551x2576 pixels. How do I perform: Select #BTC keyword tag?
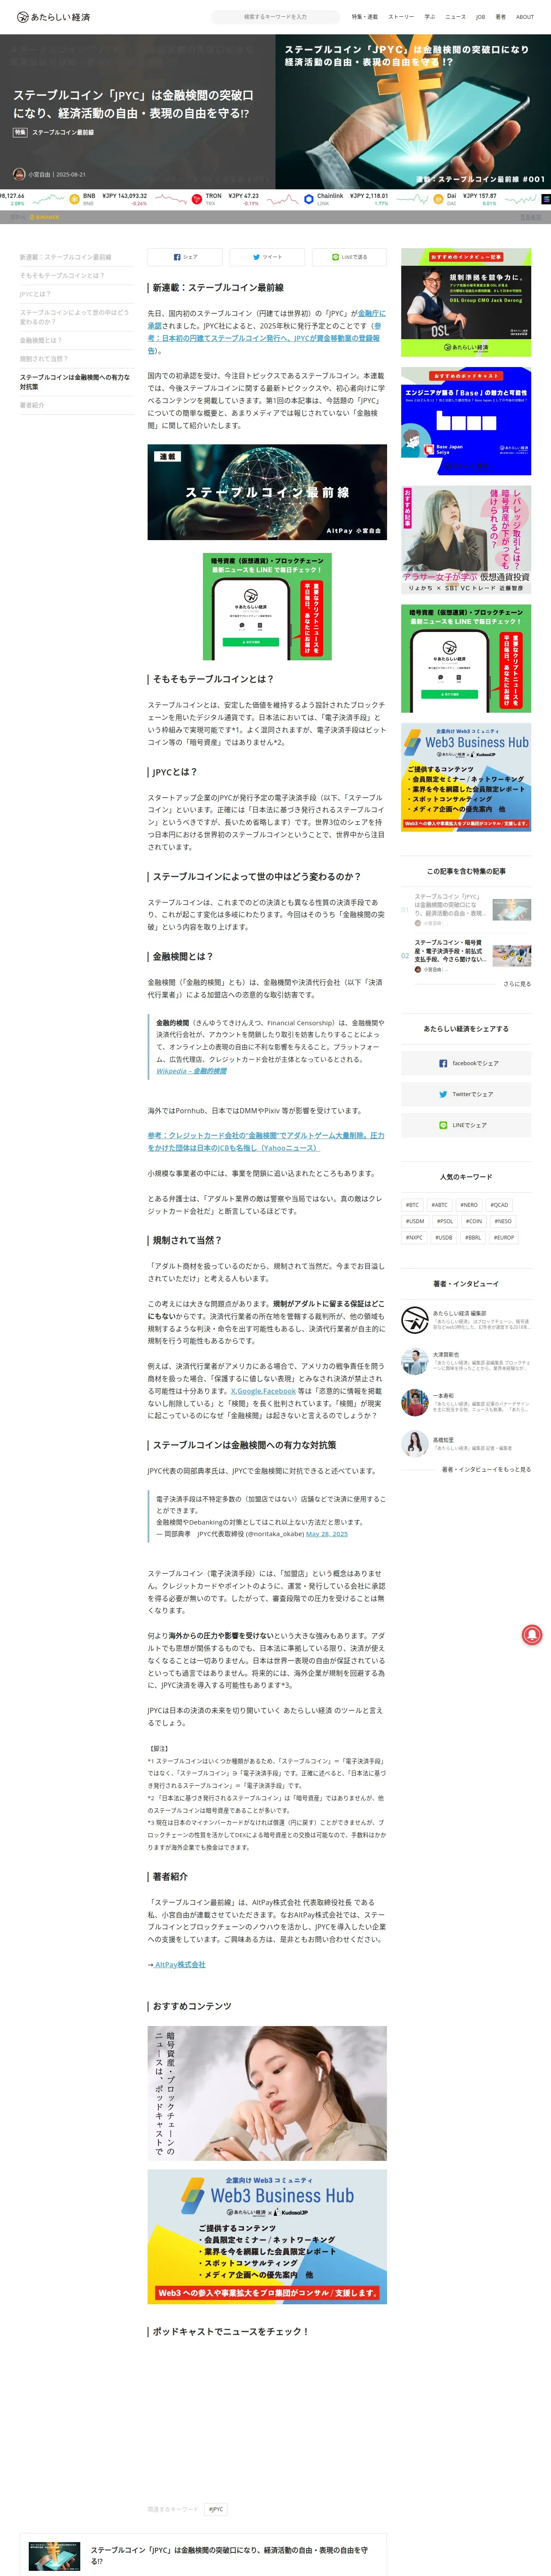[412, 1205]
